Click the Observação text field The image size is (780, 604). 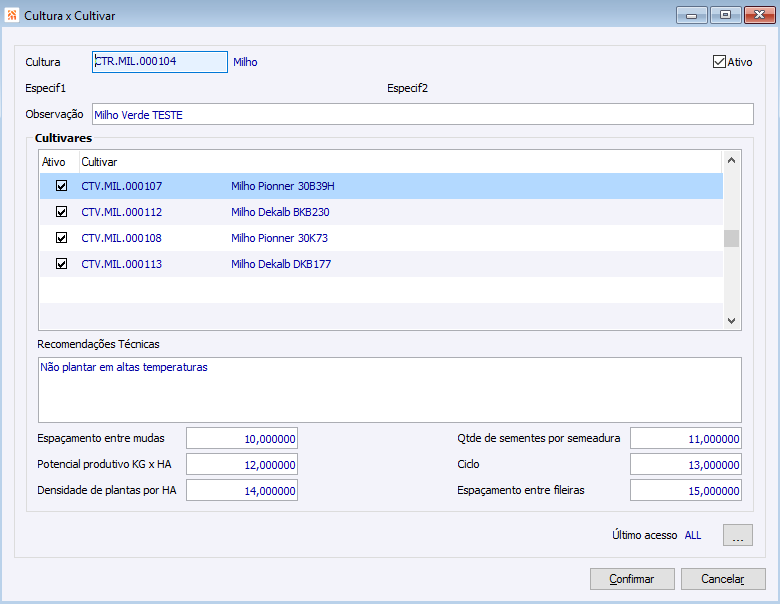(423, 114)
